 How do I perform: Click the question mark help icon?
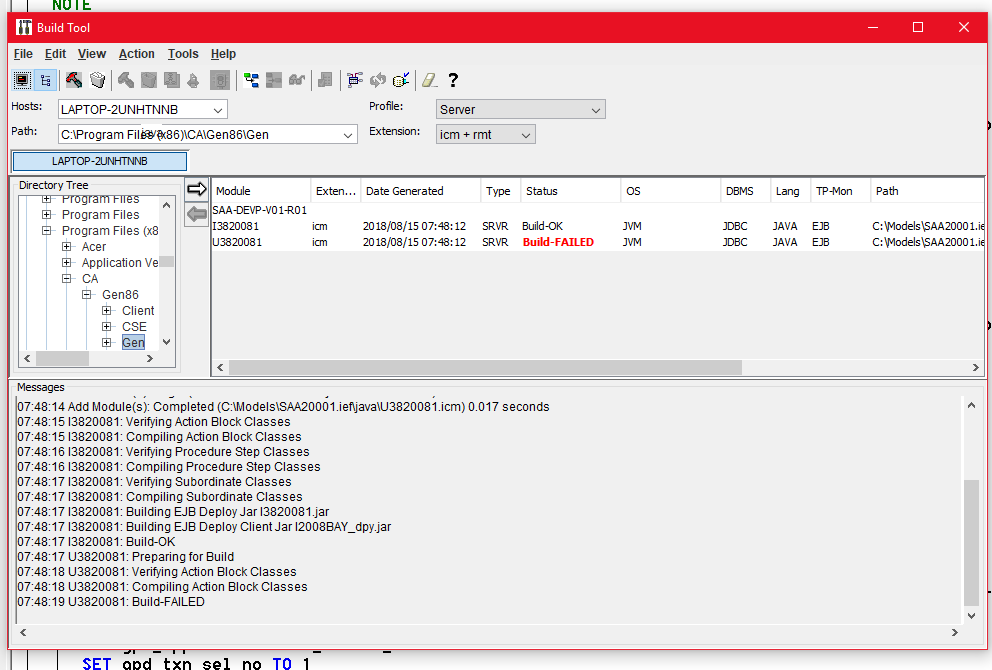click(453, 80)
